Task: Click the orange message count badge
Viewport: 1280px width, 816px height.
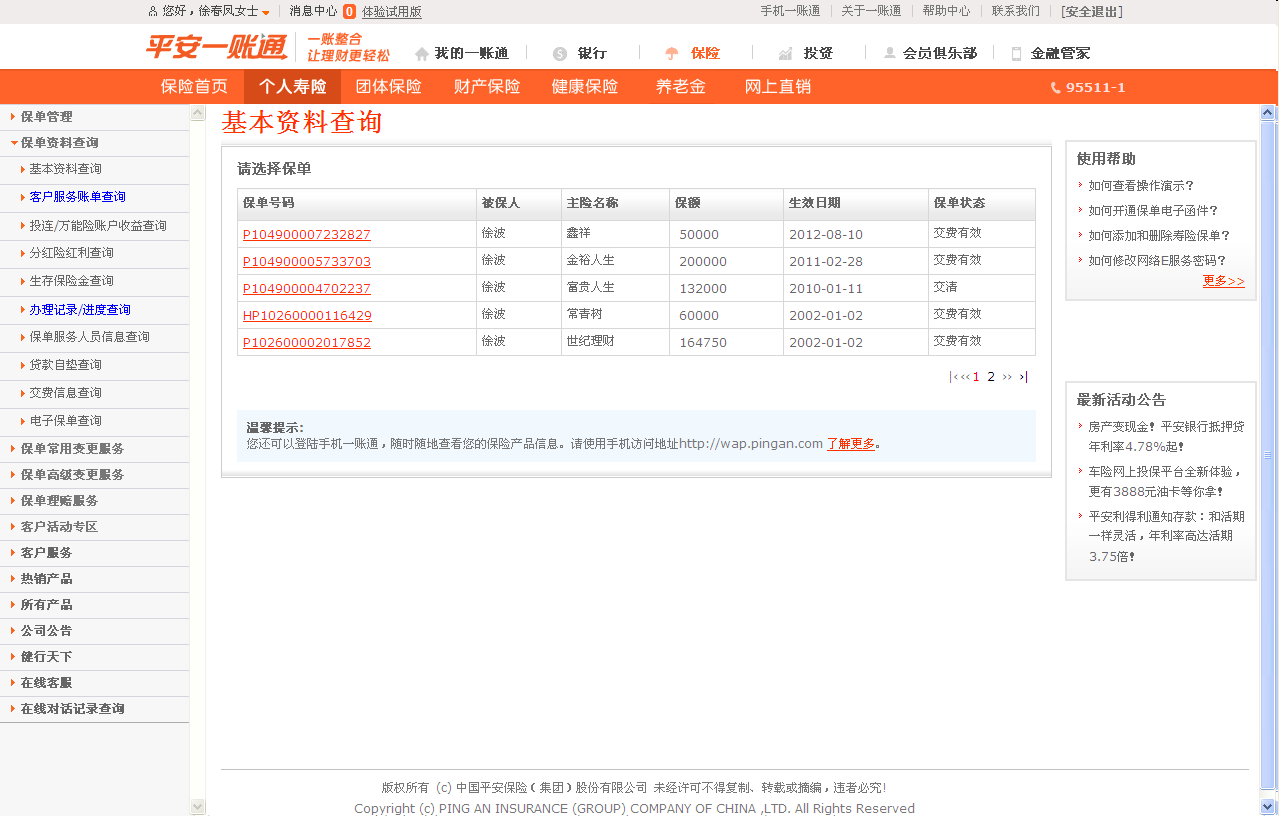Action: tap(349, 12)
